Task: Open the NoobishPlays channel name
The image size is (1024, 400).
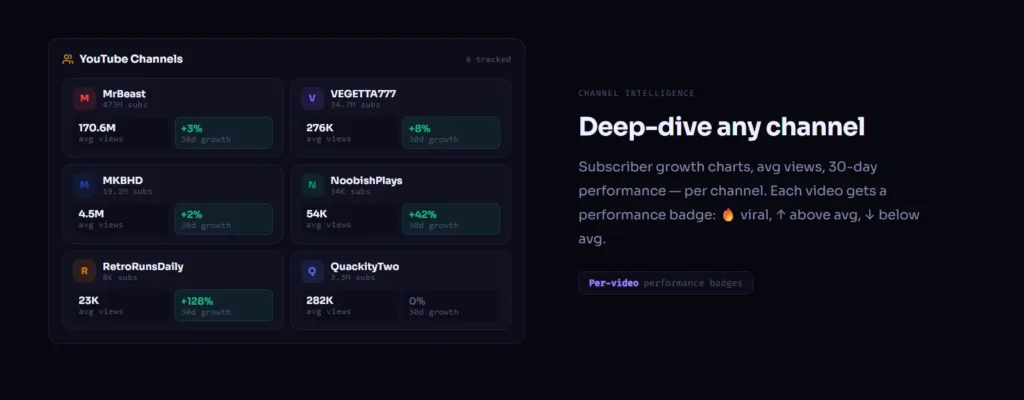Action: click(366, 180)
